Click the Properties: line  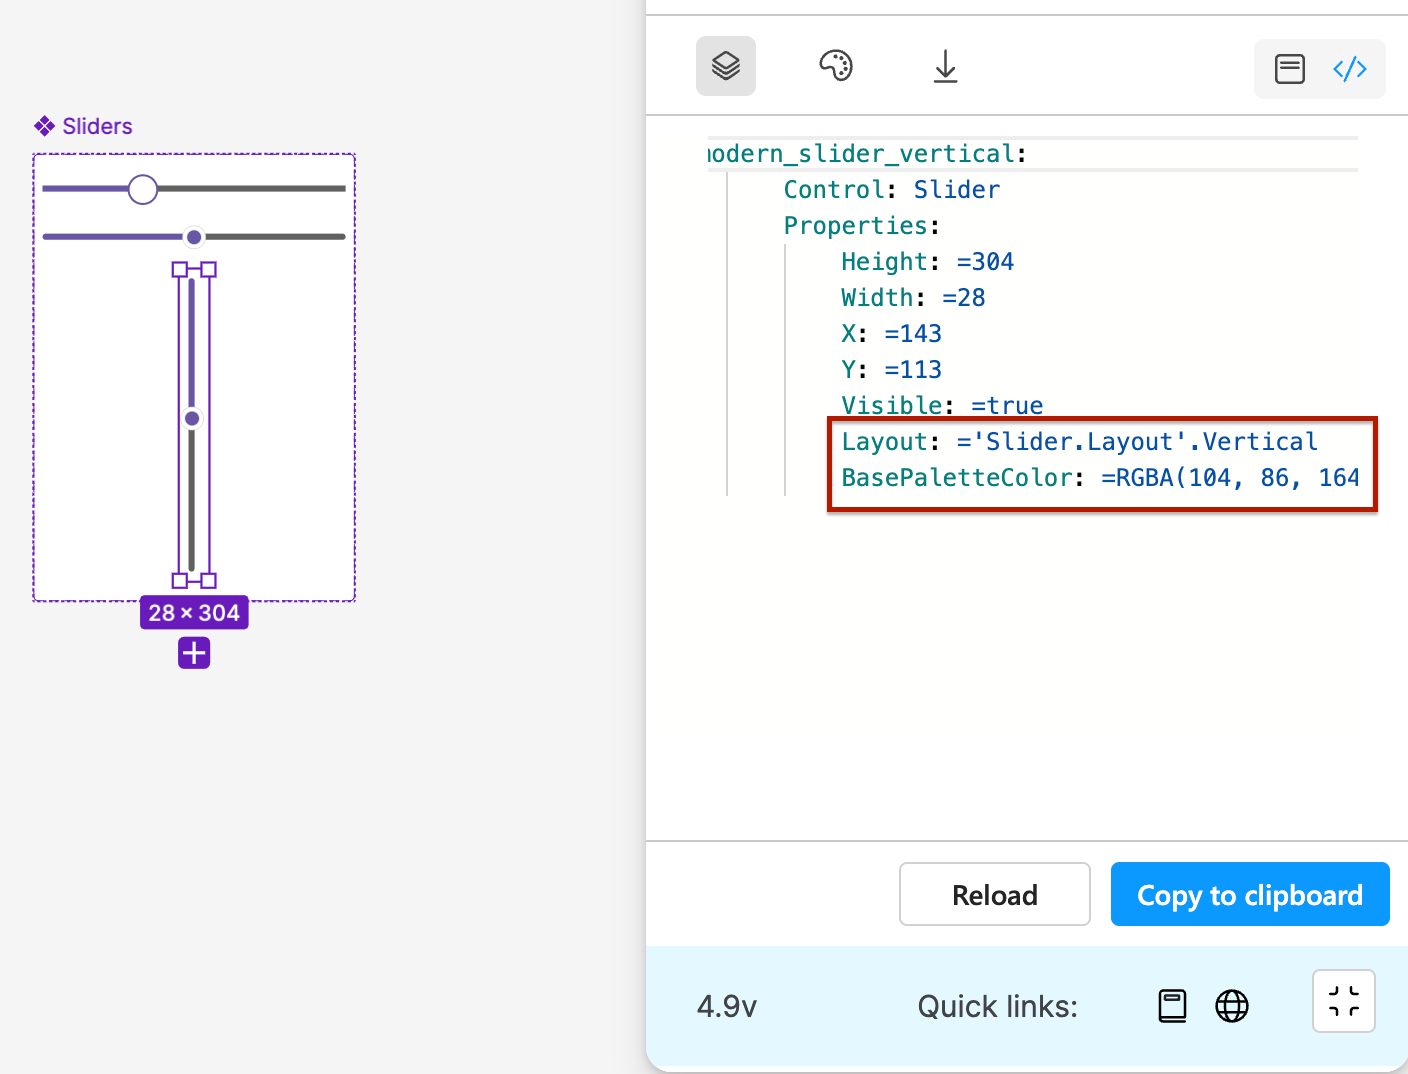coord(861,226)
